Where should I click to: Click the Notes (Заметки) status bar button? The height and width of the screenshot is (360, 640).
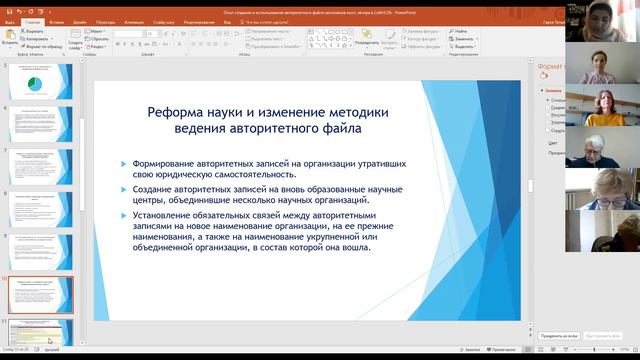tap(470, 349)
